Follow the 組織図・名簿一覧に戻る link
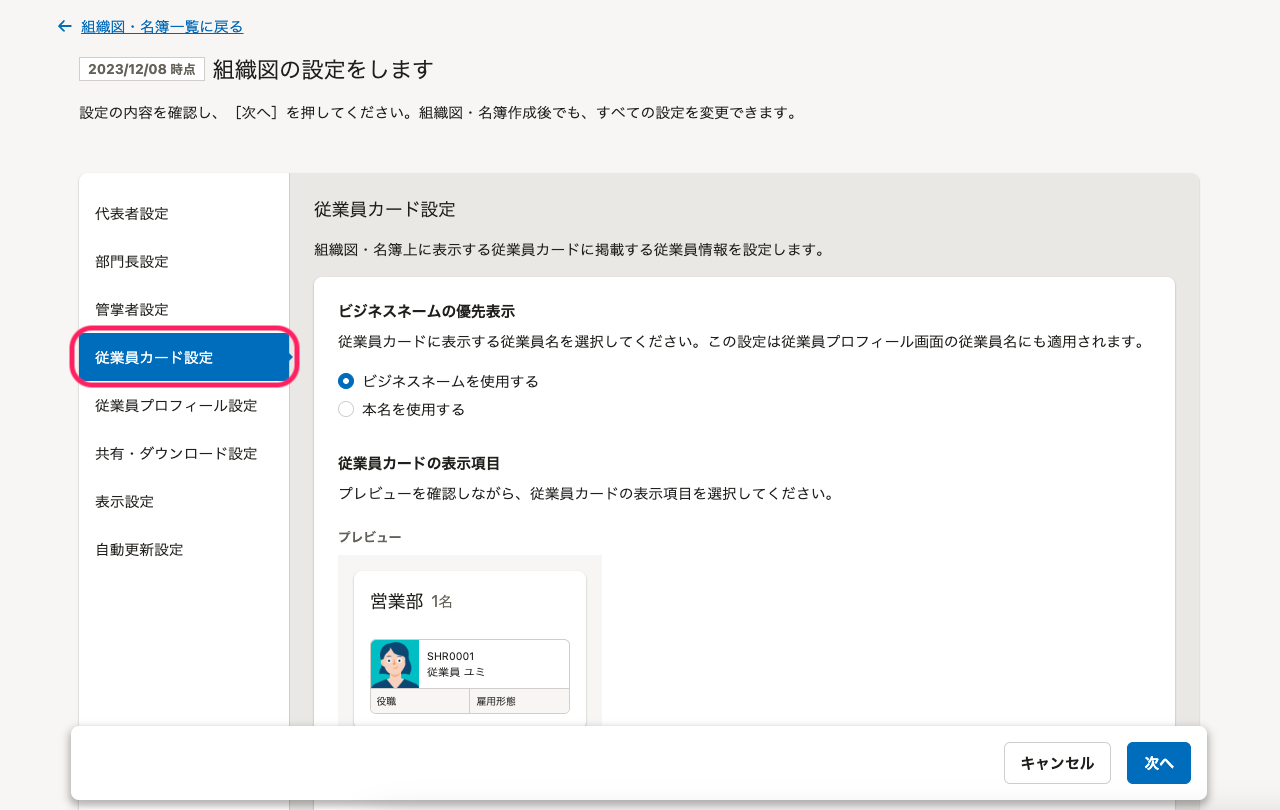The image size is (1280, 810). click(162, 26)
